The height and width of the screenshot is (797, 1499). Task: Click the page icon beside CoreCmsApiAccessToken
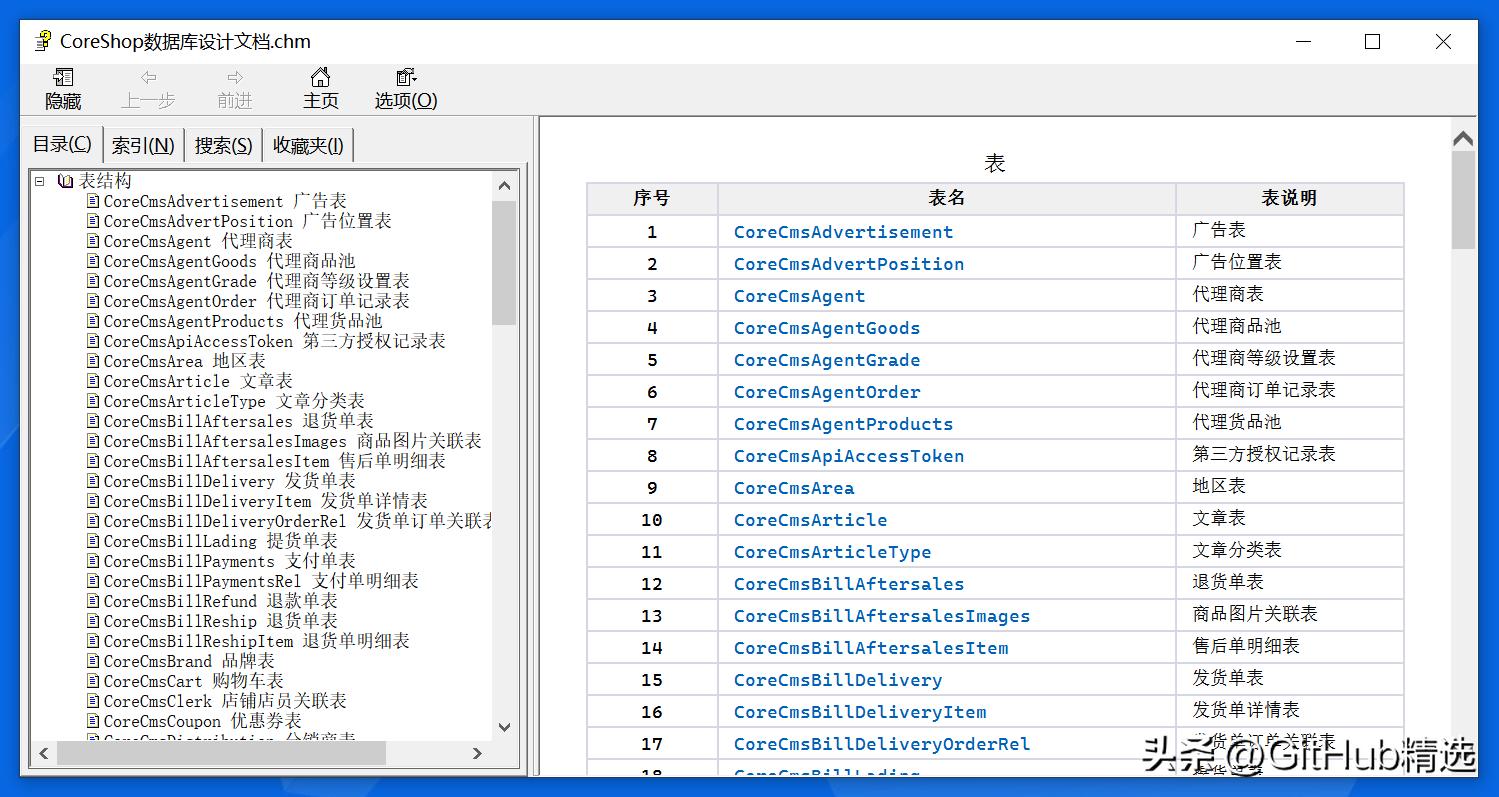click(94, 341)
